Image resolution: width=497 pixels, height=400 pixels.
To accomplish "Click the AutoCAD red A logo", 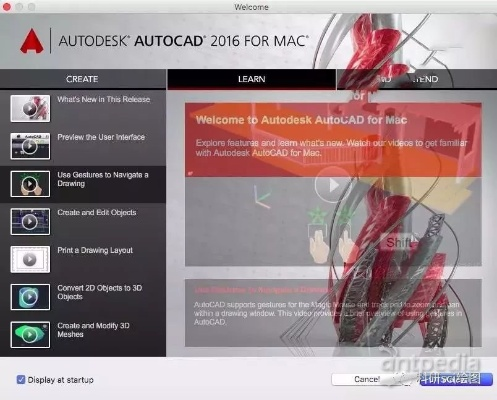I will point(32,41).
